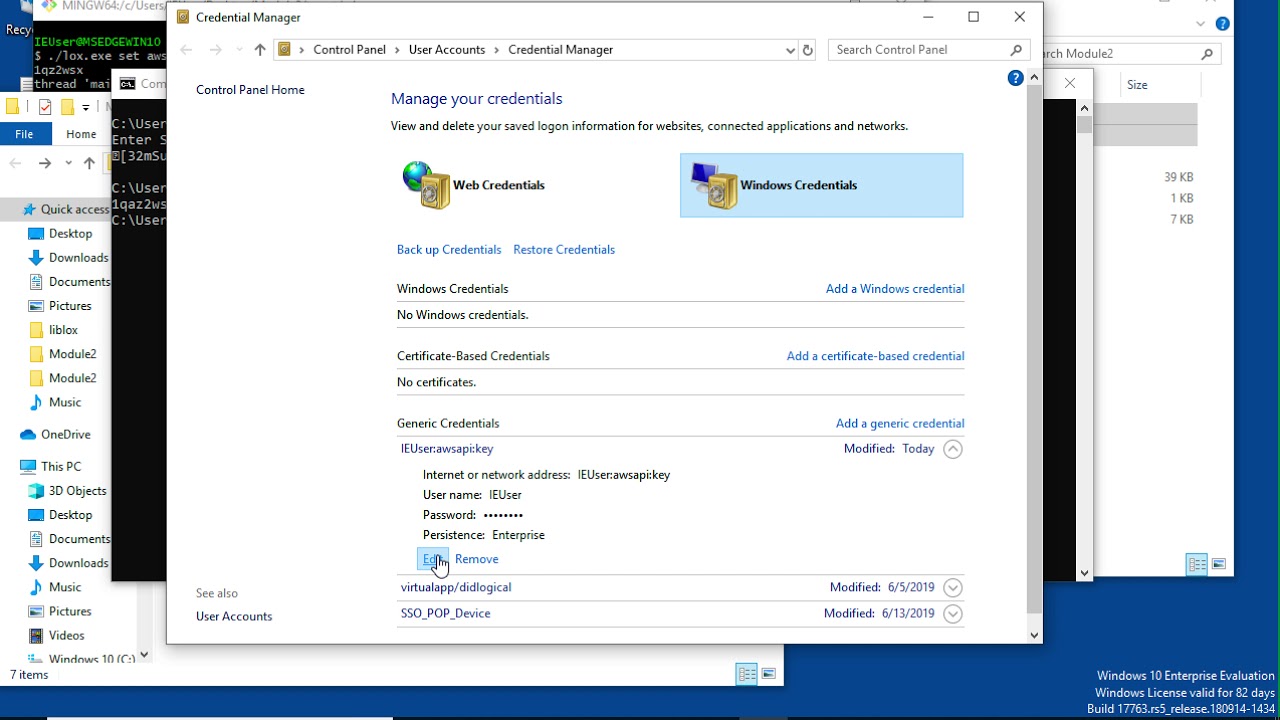Remove the IEUser:awsapi:key credential
Image resolution: width=1280 pixels, height=720 pixels.
coord(476,559)
